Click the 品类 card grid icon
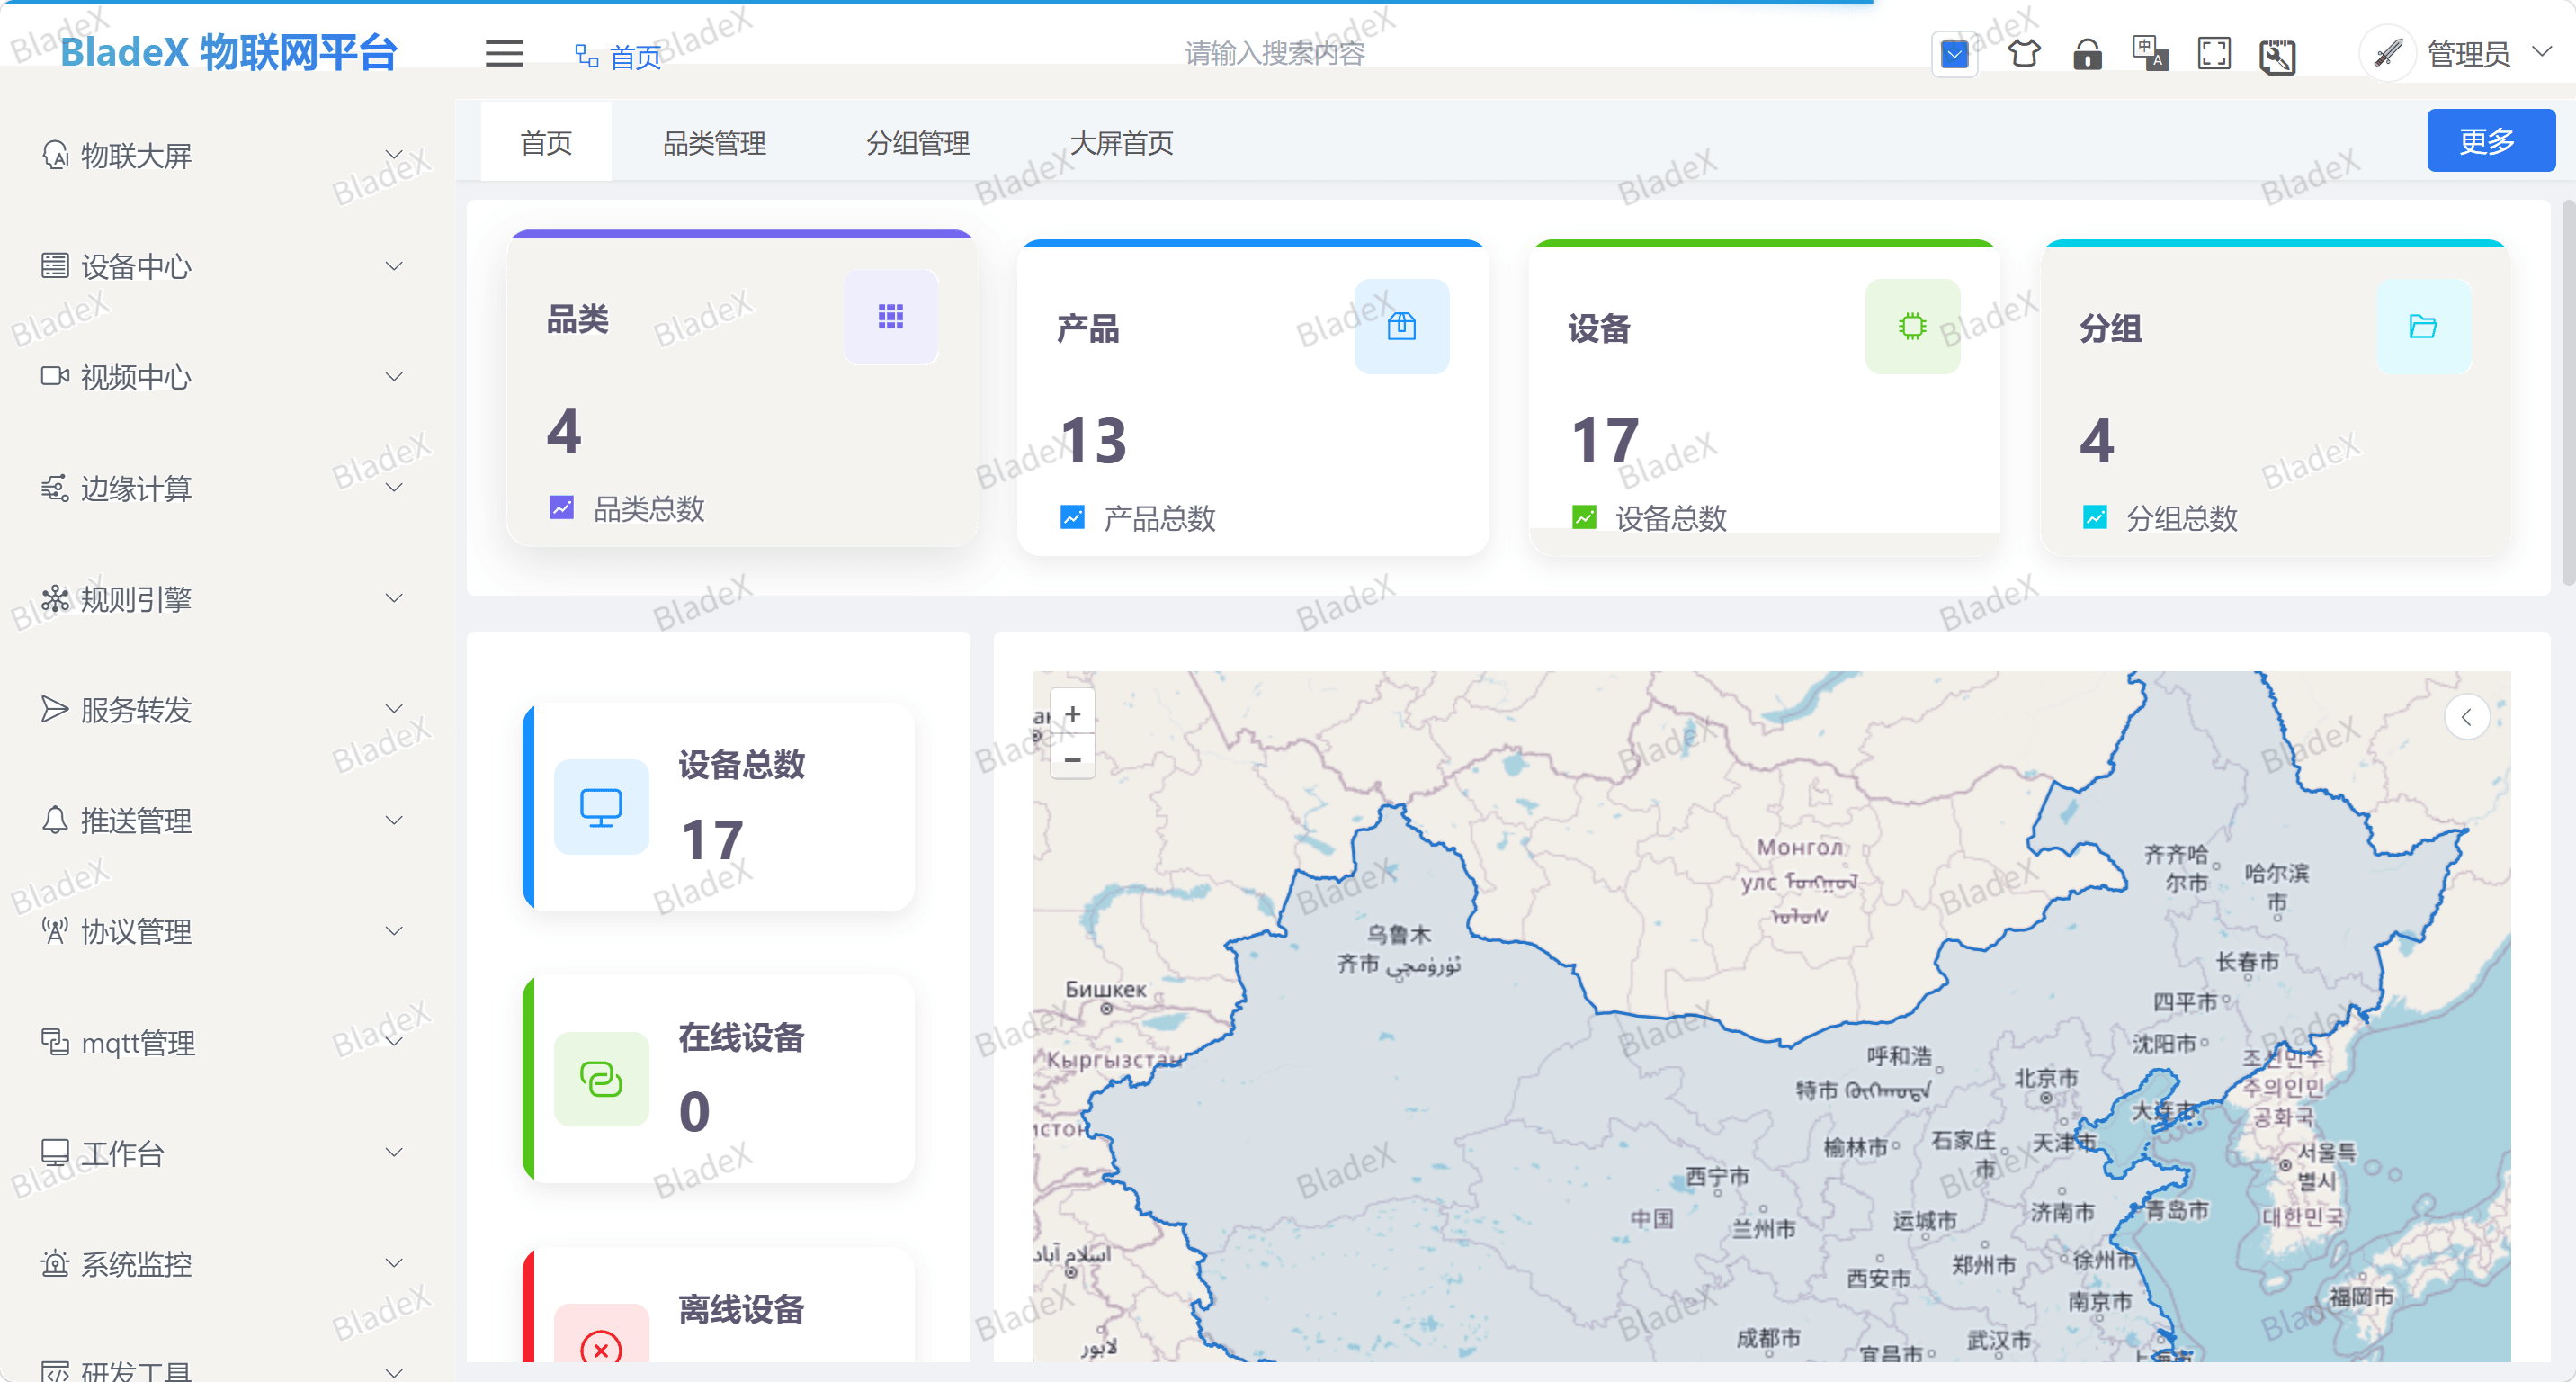The image size is (2576, 1382). (x=890, y=317)
